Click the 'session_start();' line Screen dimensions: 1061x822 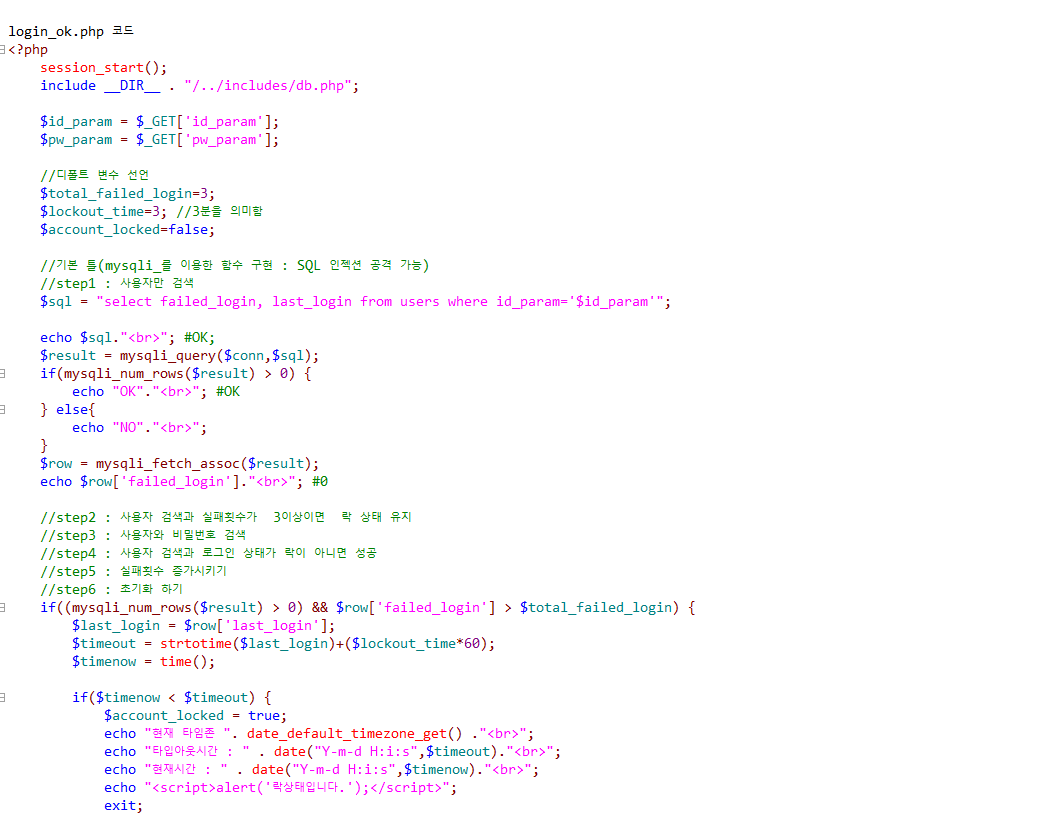pos(103,68)
